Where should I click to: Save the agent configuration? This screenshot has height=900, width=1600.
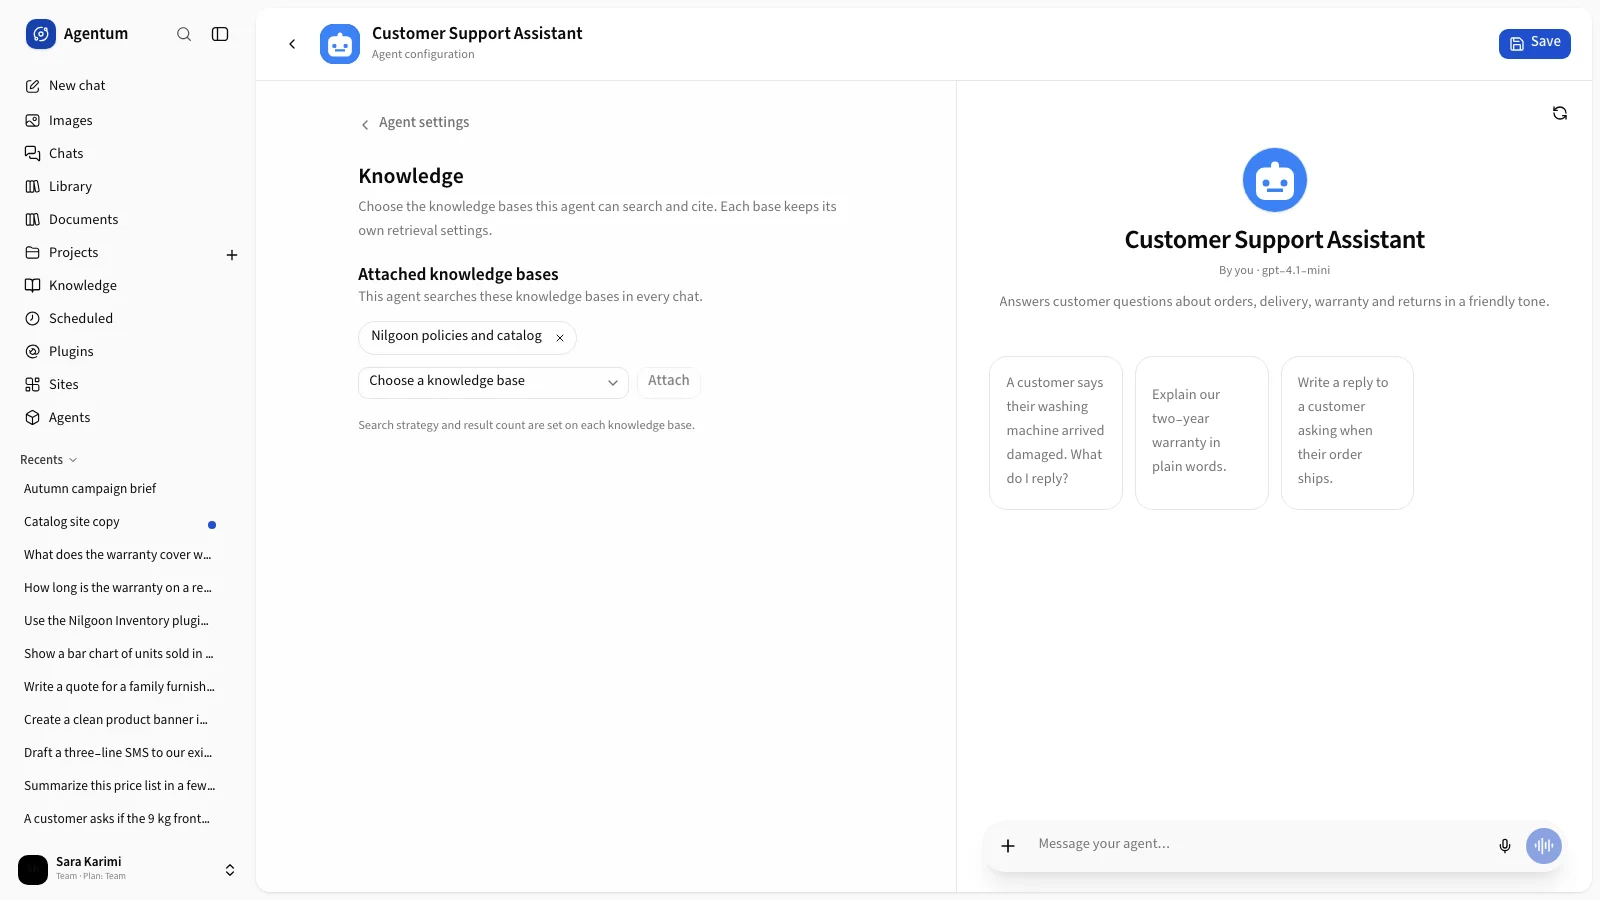click(x=1534, y=43)
